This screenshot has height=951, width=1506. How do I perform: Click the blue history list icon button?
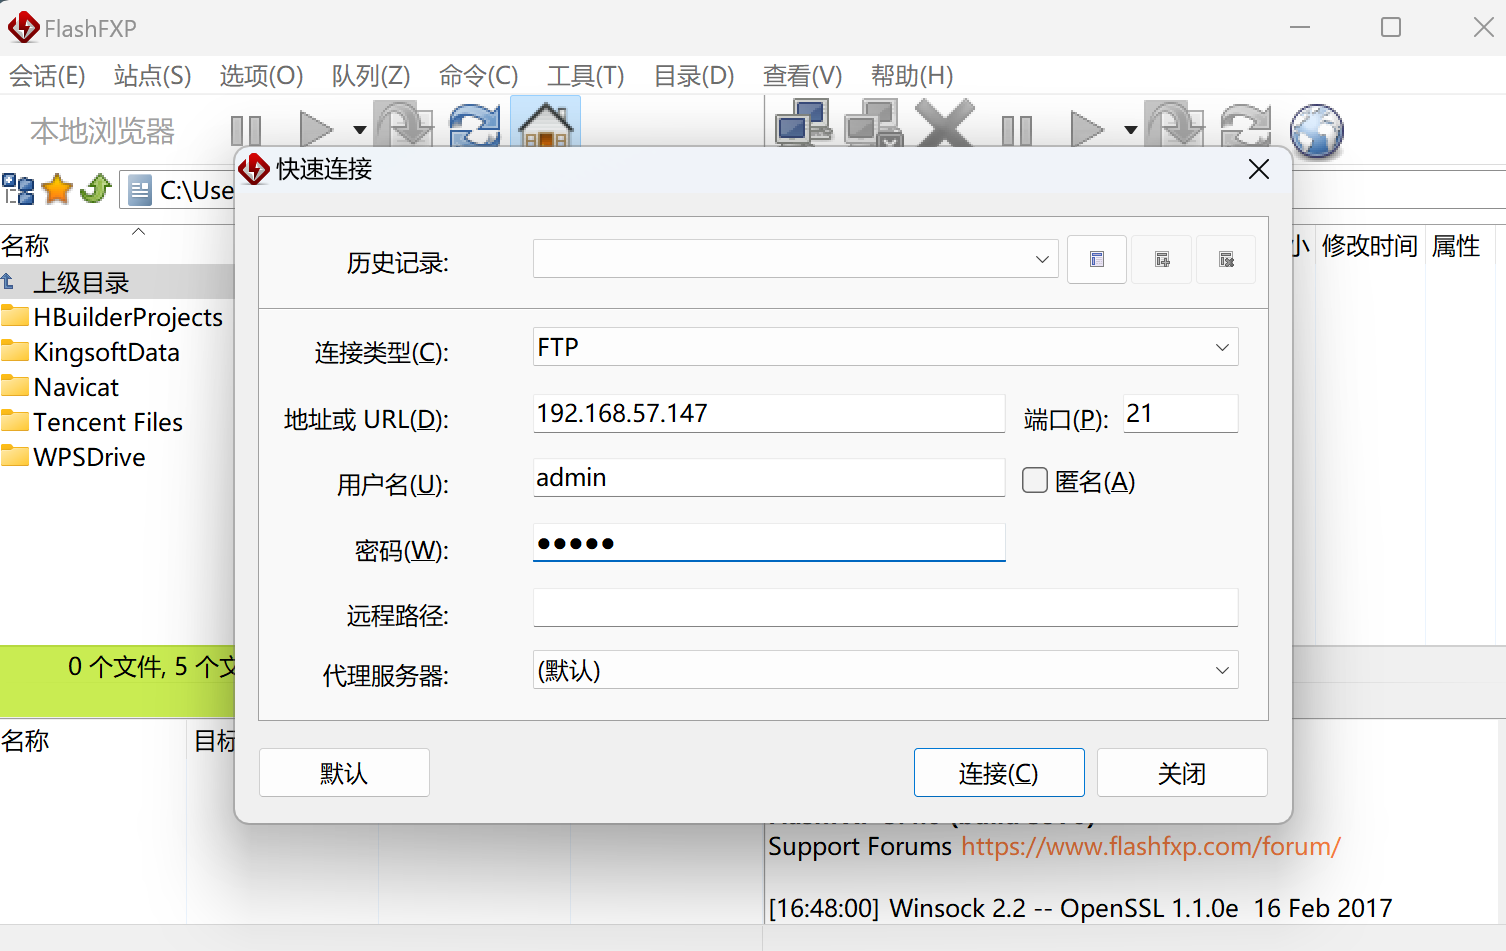1097,260
